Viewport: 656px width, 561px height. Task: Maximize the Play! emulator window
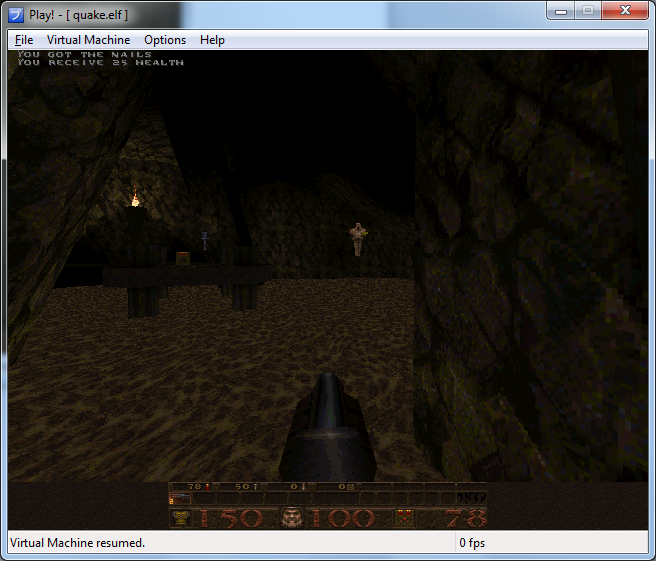pyautogui.click(x=588, y=11)
